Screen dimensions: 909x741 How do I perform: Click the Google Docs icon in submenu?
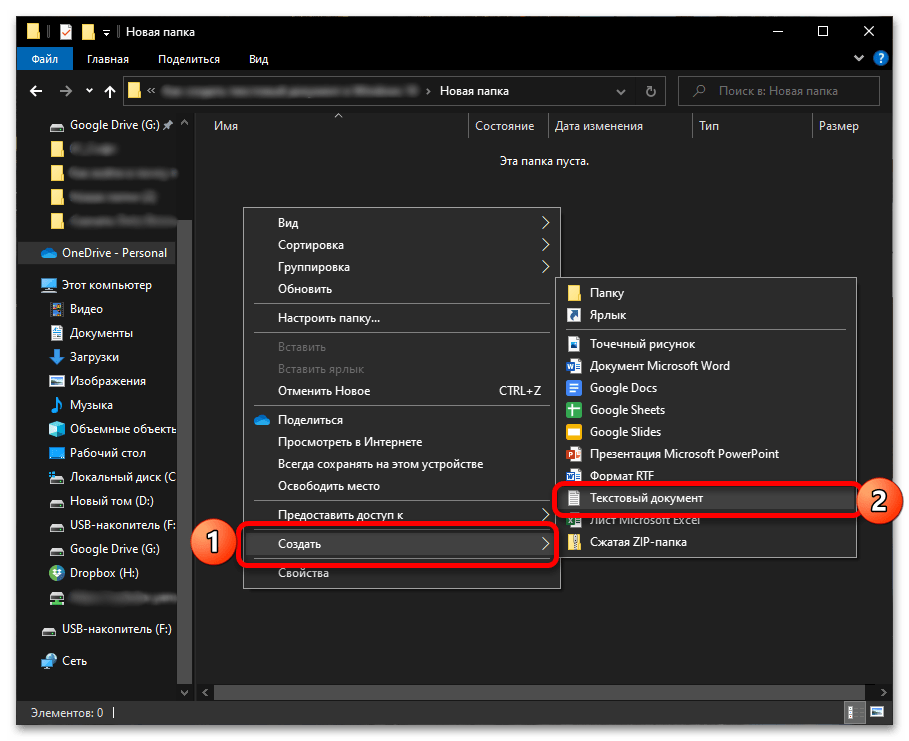[x=574, y=388]
